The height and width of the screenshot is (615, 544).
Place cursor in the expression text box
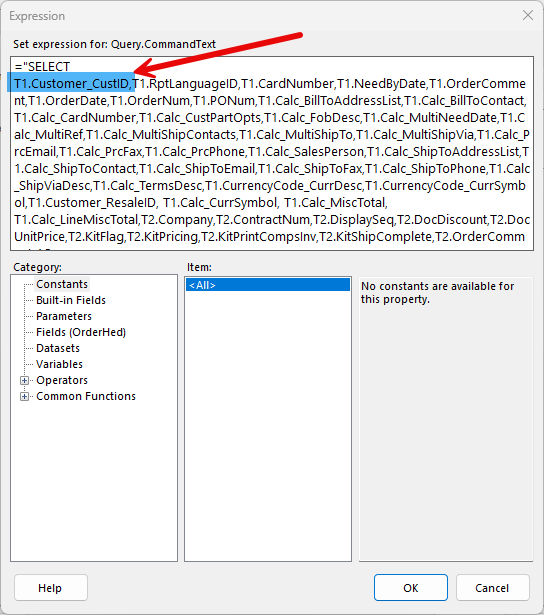pyautogui.click(x=272, y=153)
